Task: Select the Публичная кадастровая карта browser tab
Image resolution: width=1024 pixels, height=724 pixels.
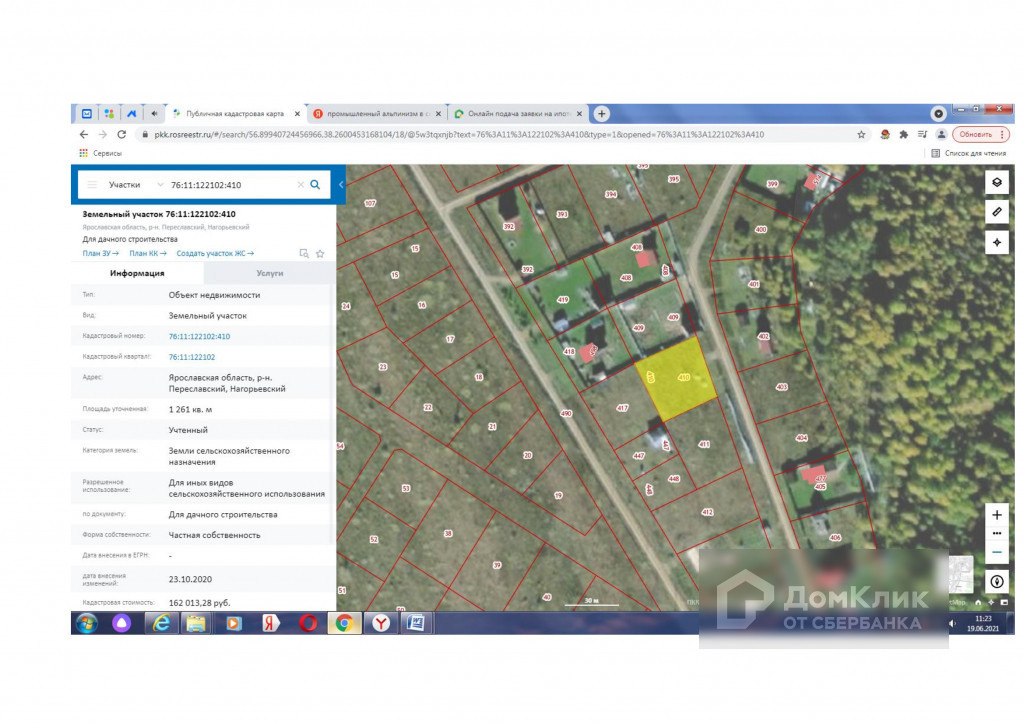Action: [235, 114]
